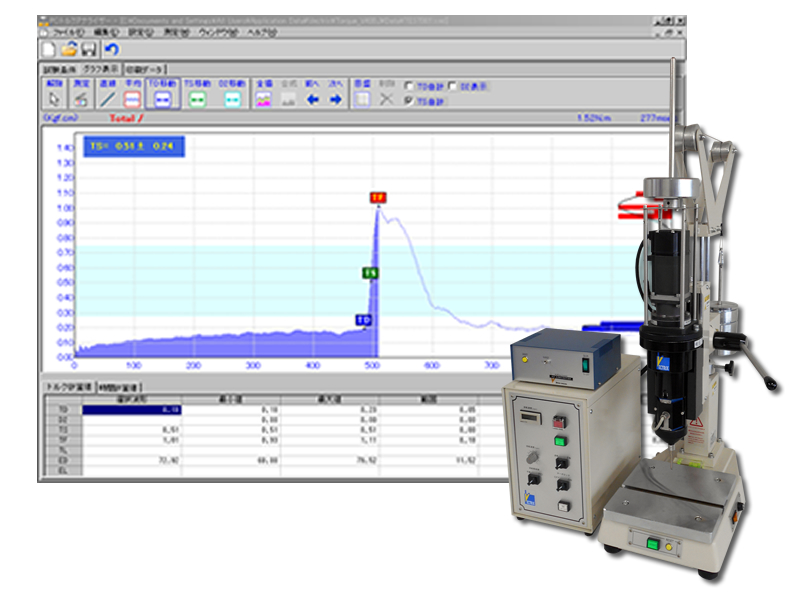The image size is (800, 600).
Task: Go to previous with blue left arrow
Action: [313, 99]
